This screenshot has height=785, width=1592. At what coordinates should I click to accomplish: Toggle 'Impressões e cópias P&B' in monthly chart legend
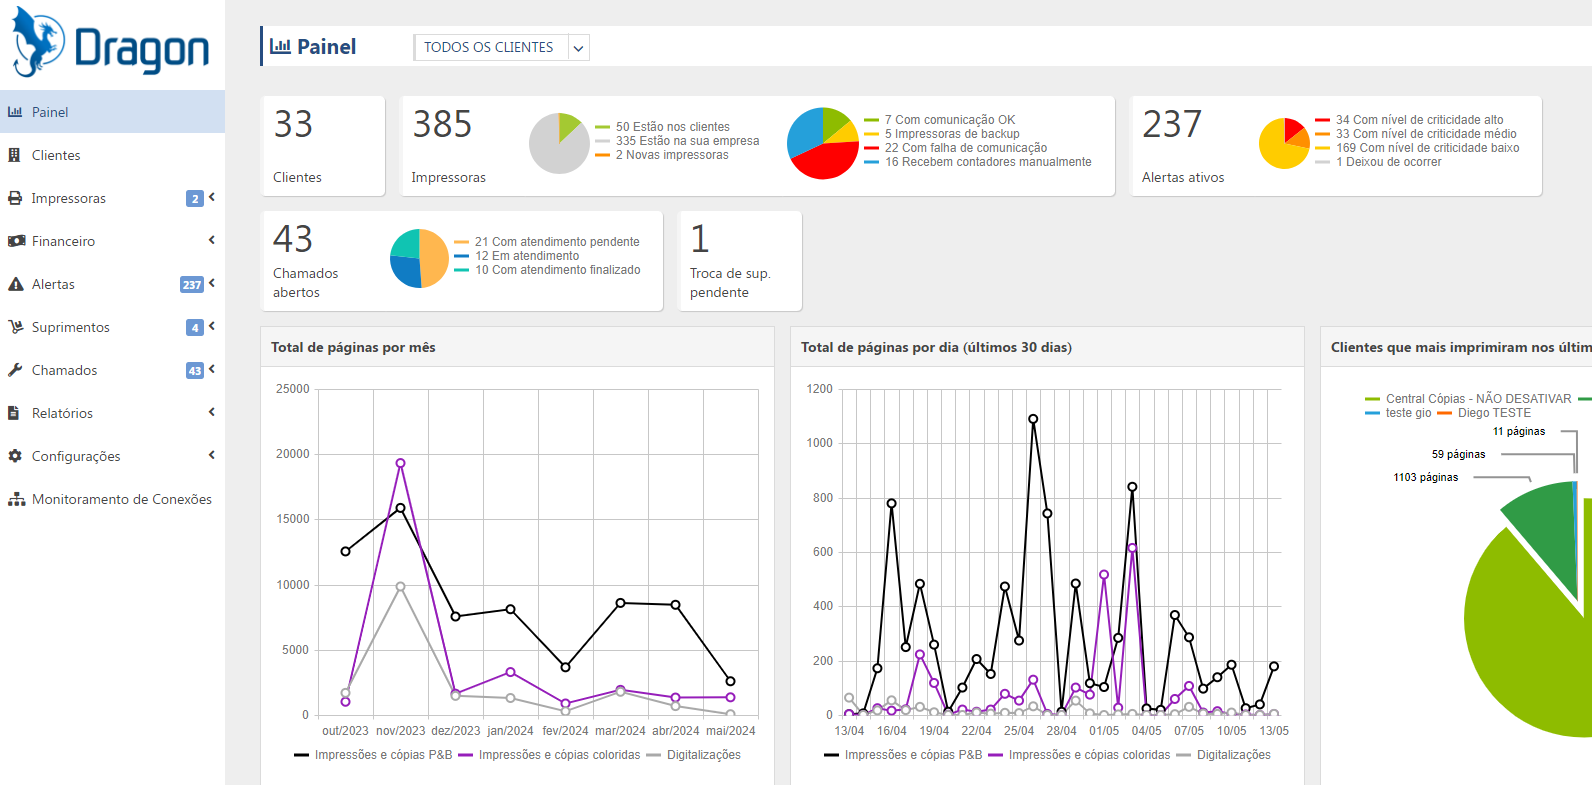point(373,755)
